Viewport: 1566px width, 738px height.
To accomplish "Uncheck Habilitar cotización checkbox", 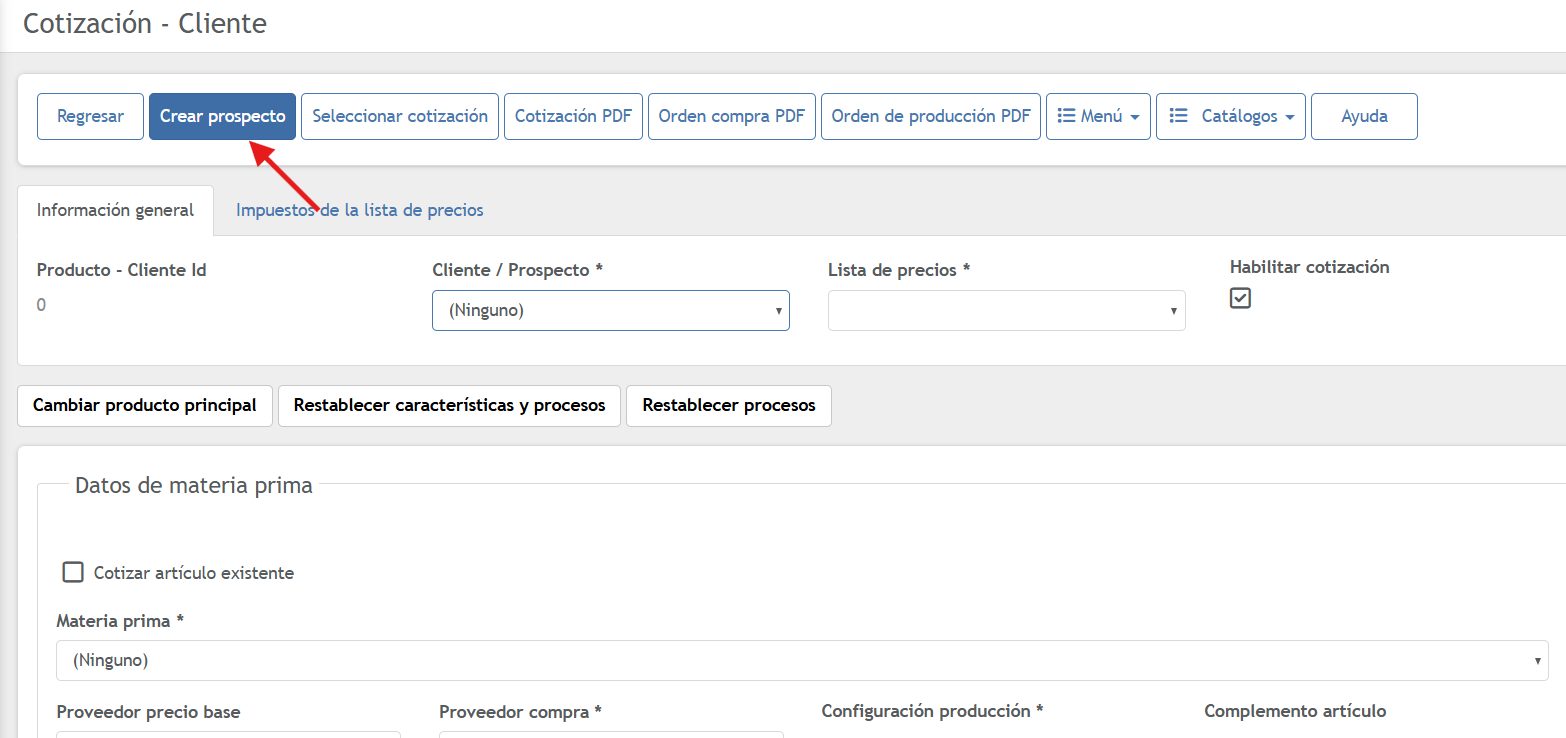I will (1241, 298).
